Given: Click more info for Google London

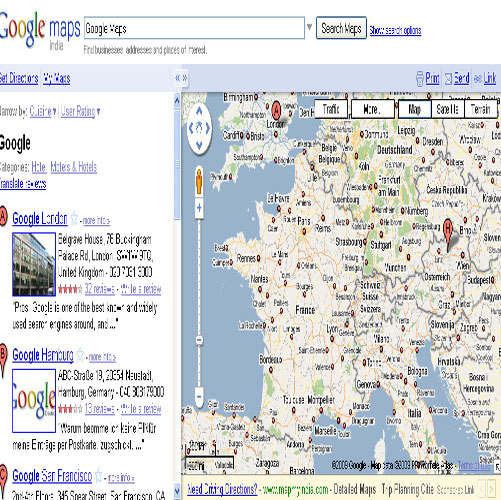Looking at the screenshot, I should click(x=96, y=221).
